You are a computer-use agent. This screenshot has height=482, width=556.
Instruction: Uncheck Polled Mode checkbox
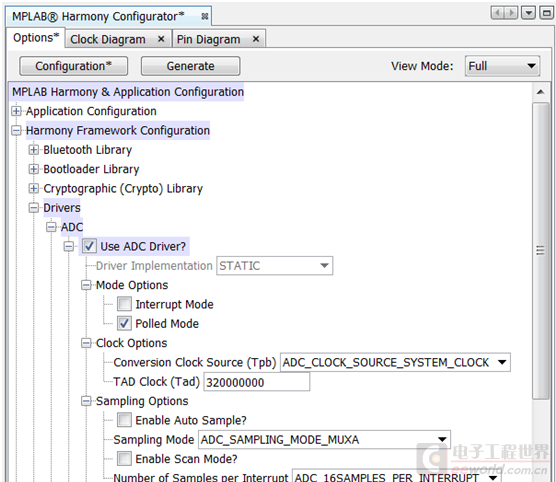(x=124, y=323)
